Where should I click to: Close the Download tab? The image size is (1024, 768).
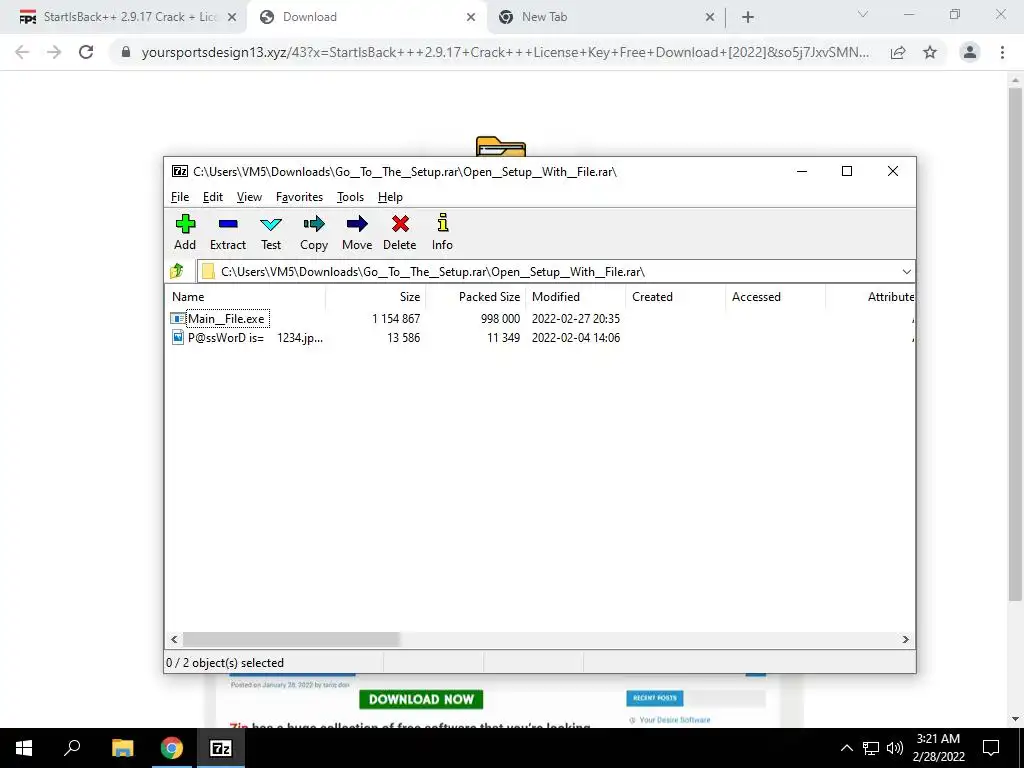point(471,18)
